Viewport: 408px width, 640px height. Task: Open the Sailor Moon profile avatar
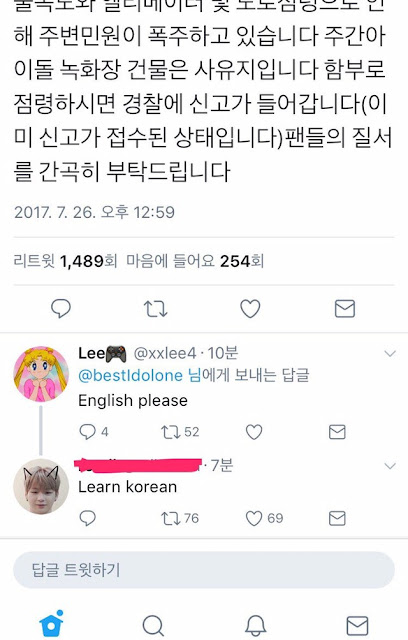tap(41, 375)
